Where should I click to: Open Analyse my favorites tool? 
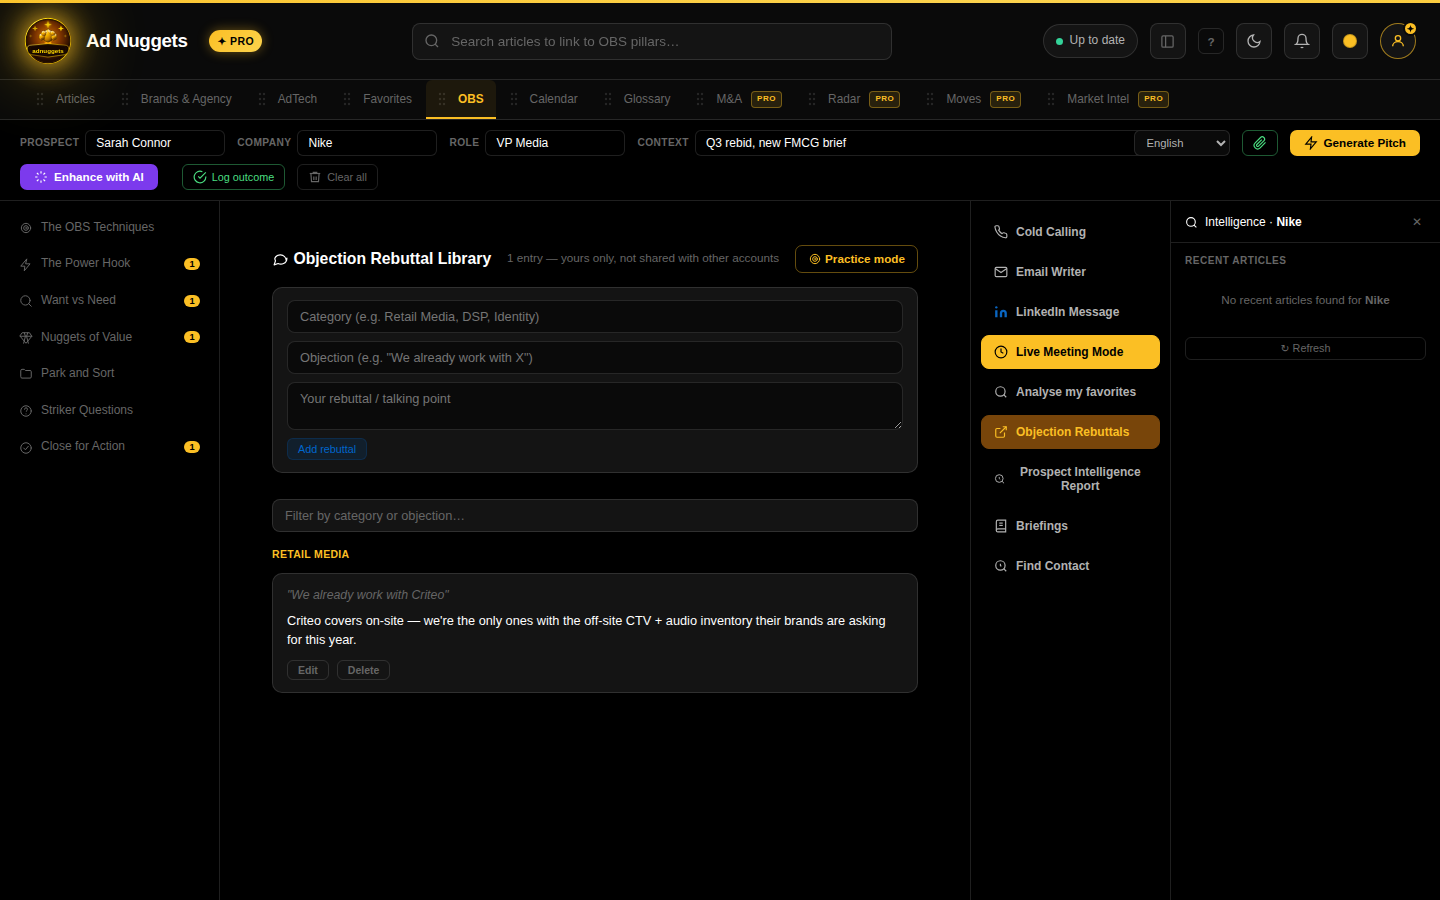pos(1070,392)
